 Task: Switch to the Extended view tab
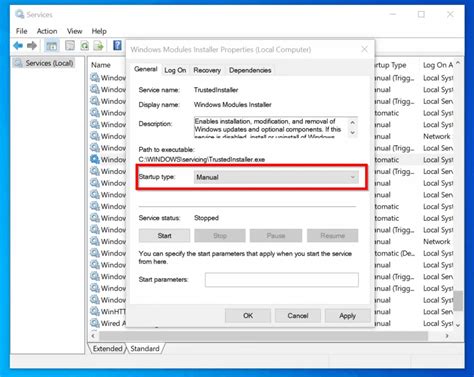107,349
